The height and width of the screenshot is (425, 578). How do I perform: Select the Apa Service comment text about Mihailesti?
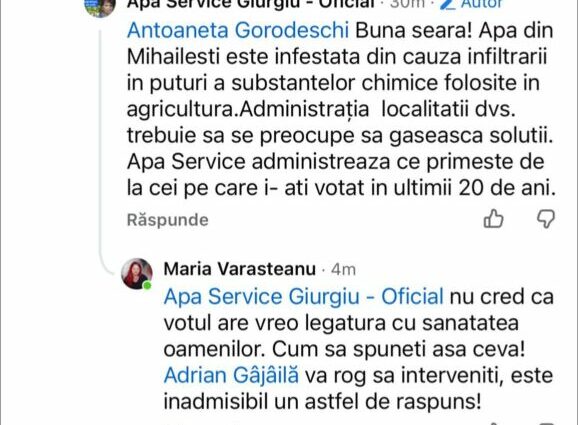[x=341, y=109]
